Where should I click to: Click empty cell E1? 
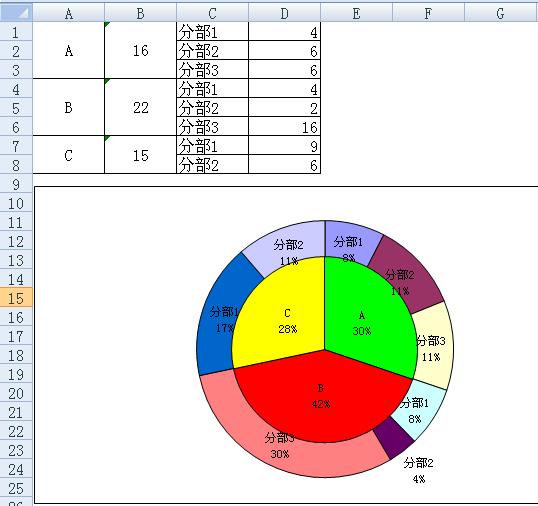(x=356, y=32)
